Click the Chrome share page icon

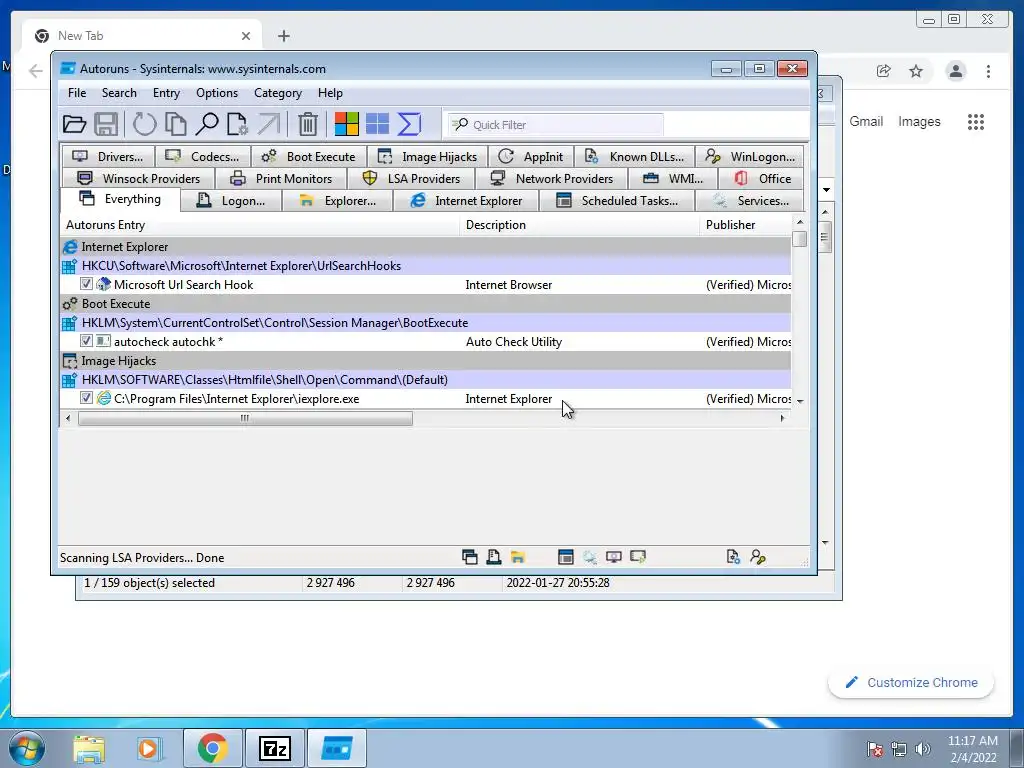click(x=884, y=71)
